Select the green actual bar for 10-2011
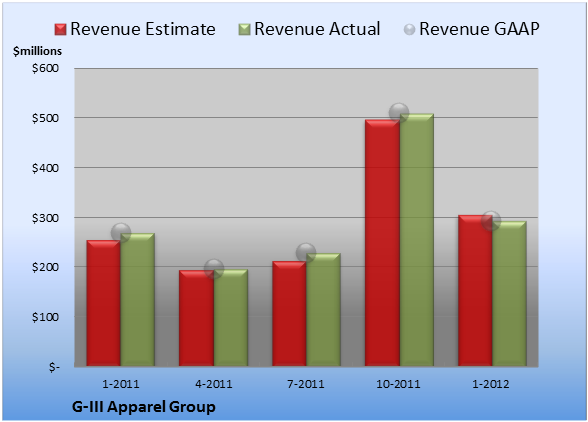The width and height of the screenshot is (588, 422). click(x=416, y=240)
